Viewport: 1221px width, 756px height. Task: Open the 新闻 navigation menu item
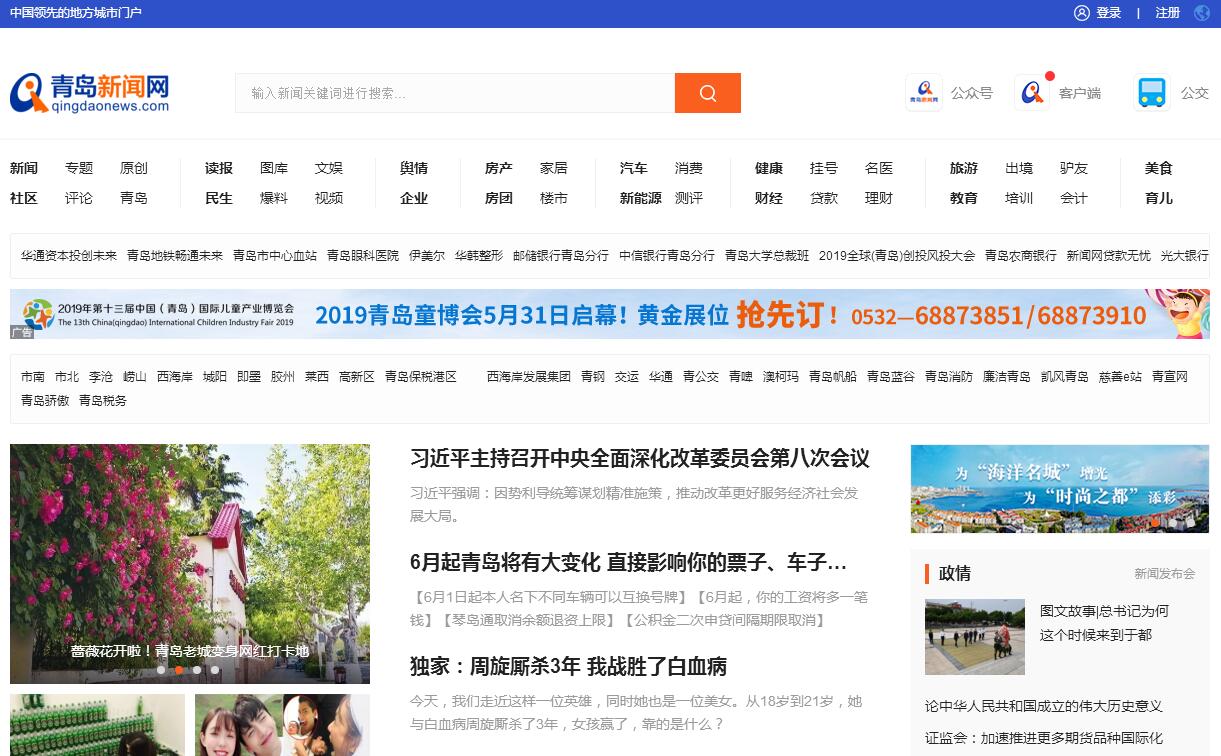24,168
